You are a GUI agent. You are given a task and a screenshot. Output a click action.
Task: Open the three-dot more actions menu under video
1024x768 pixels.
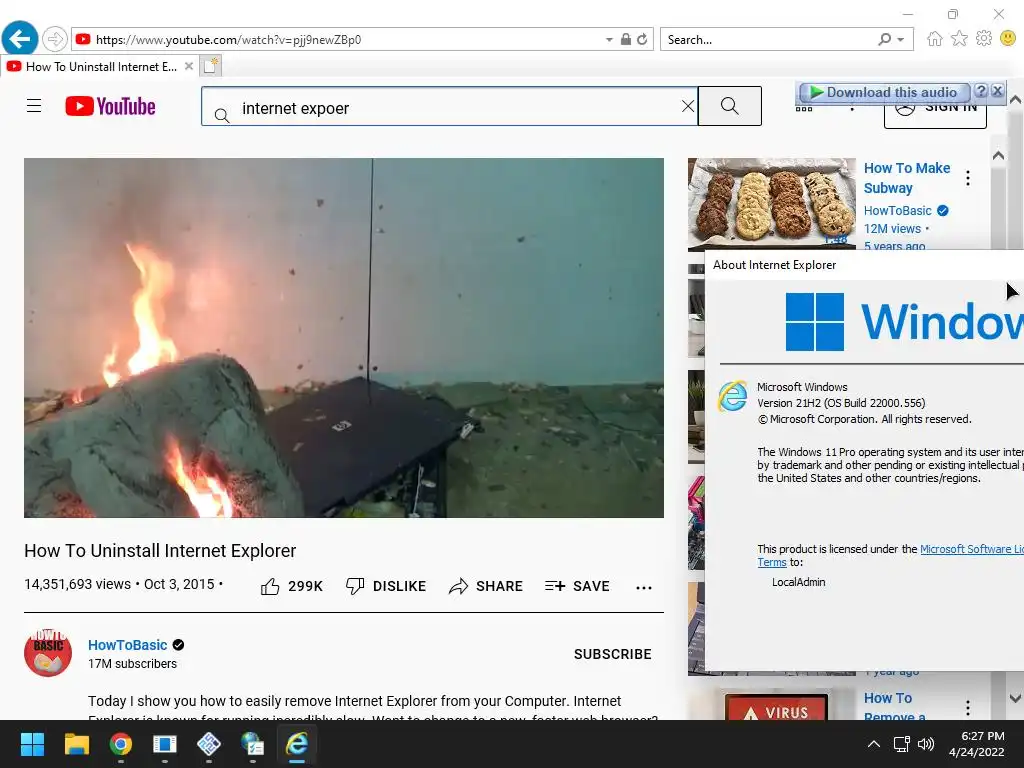(x=644, y=588)
